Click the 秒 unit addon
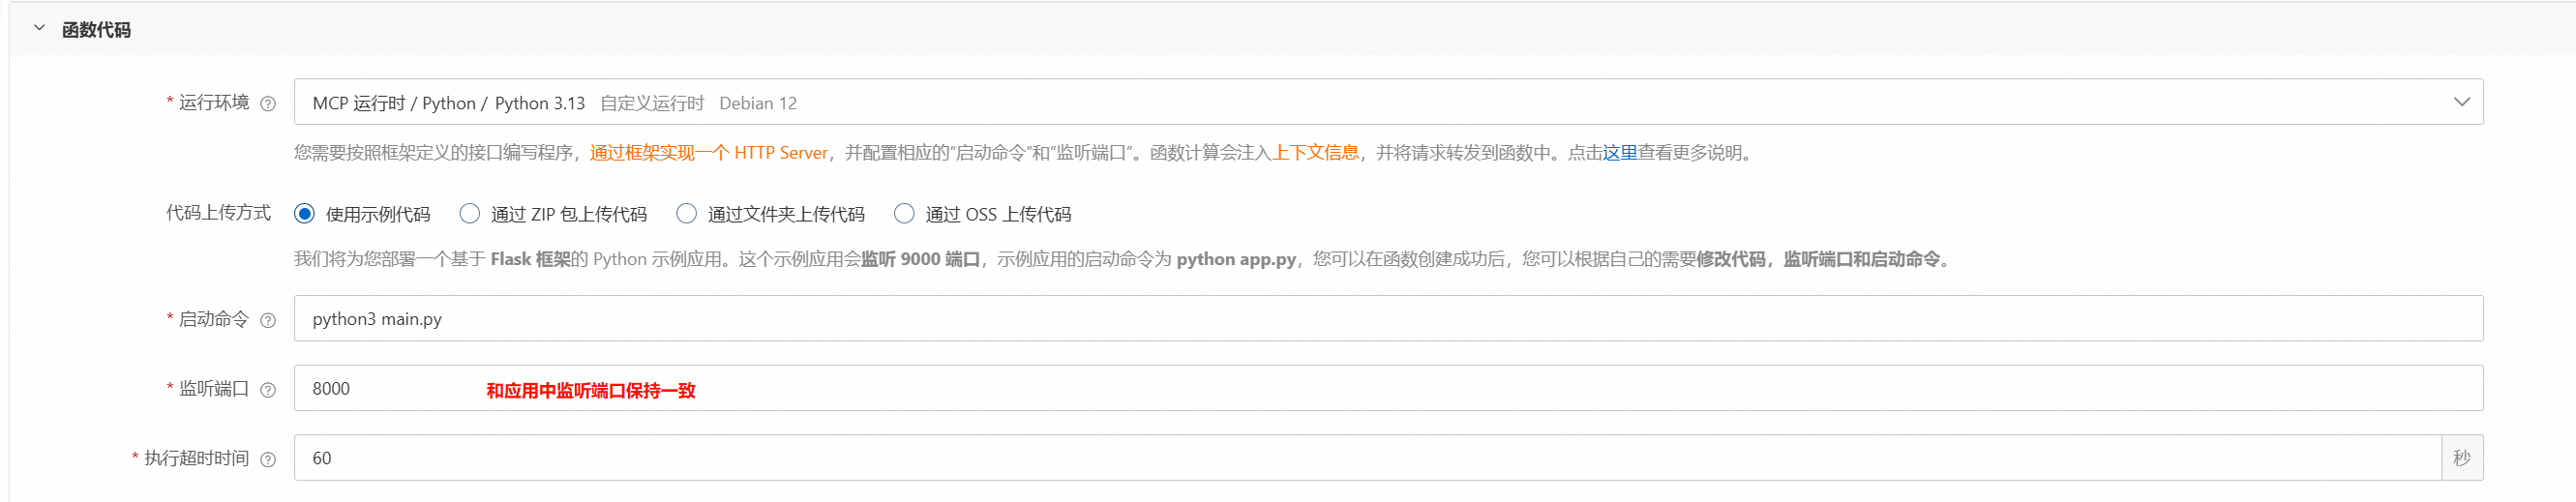Viewport: 2576px width, 502px height. coord(2462,458)
